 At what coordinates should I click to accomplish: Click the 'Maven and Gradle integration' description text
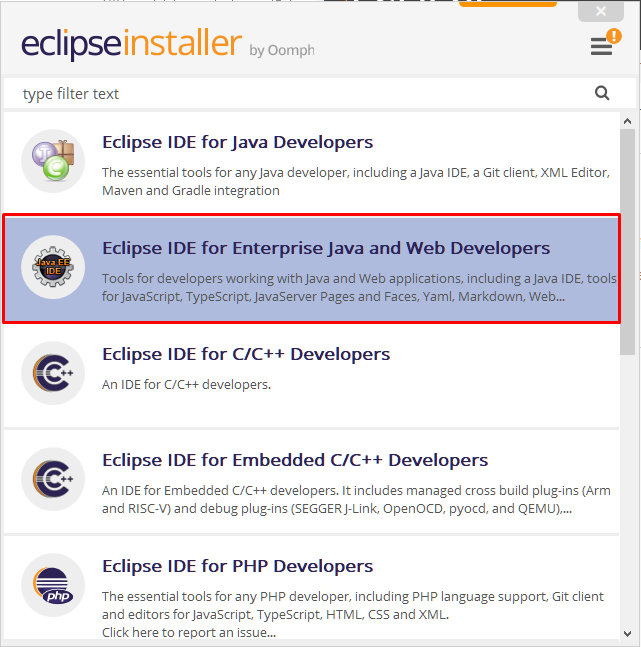[x=191, y=191]
